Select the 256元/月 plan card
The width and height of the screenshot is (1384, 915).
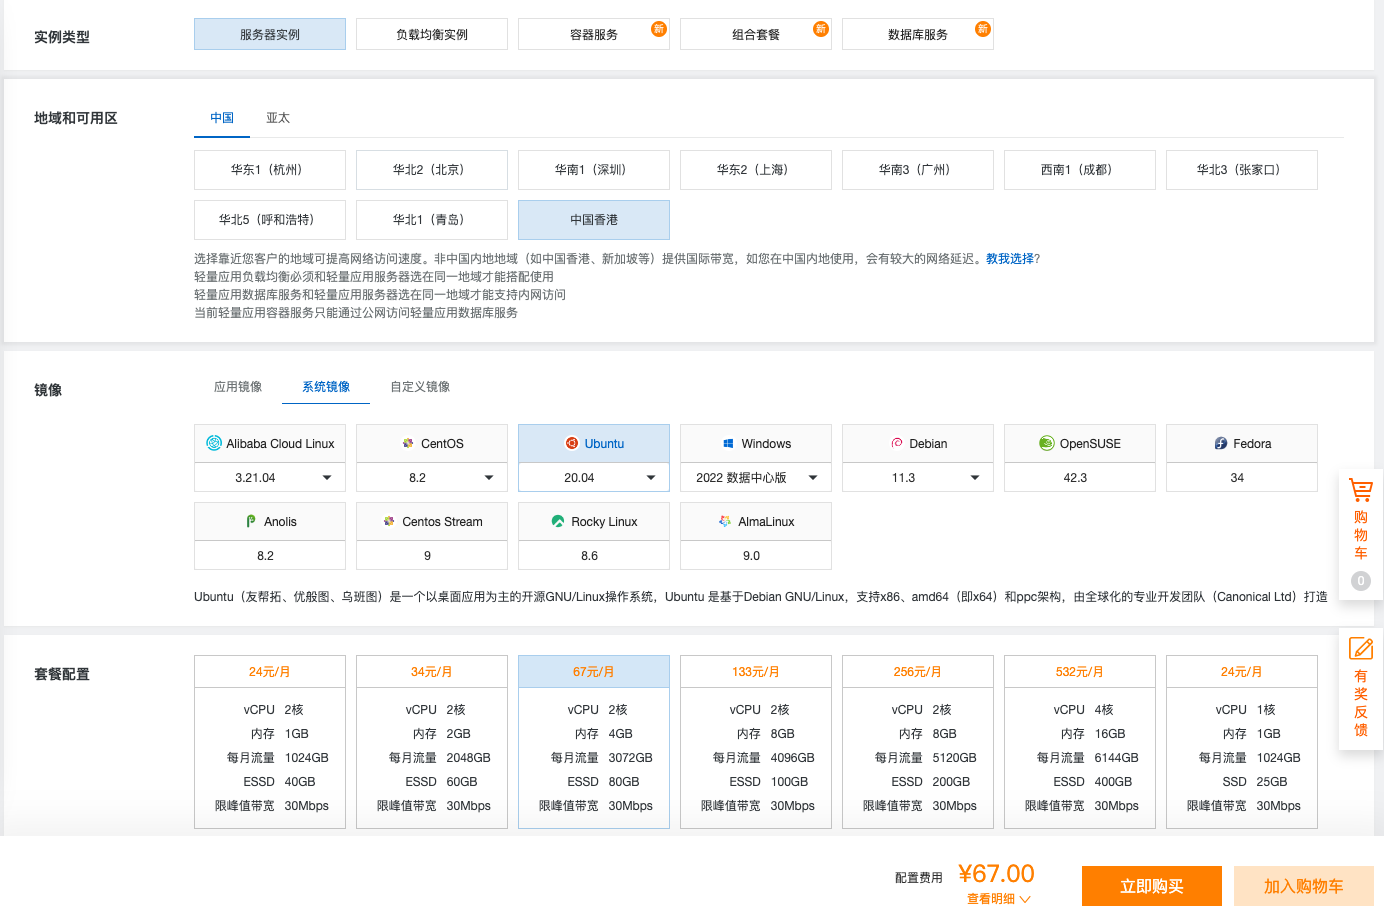pos(918,742)
